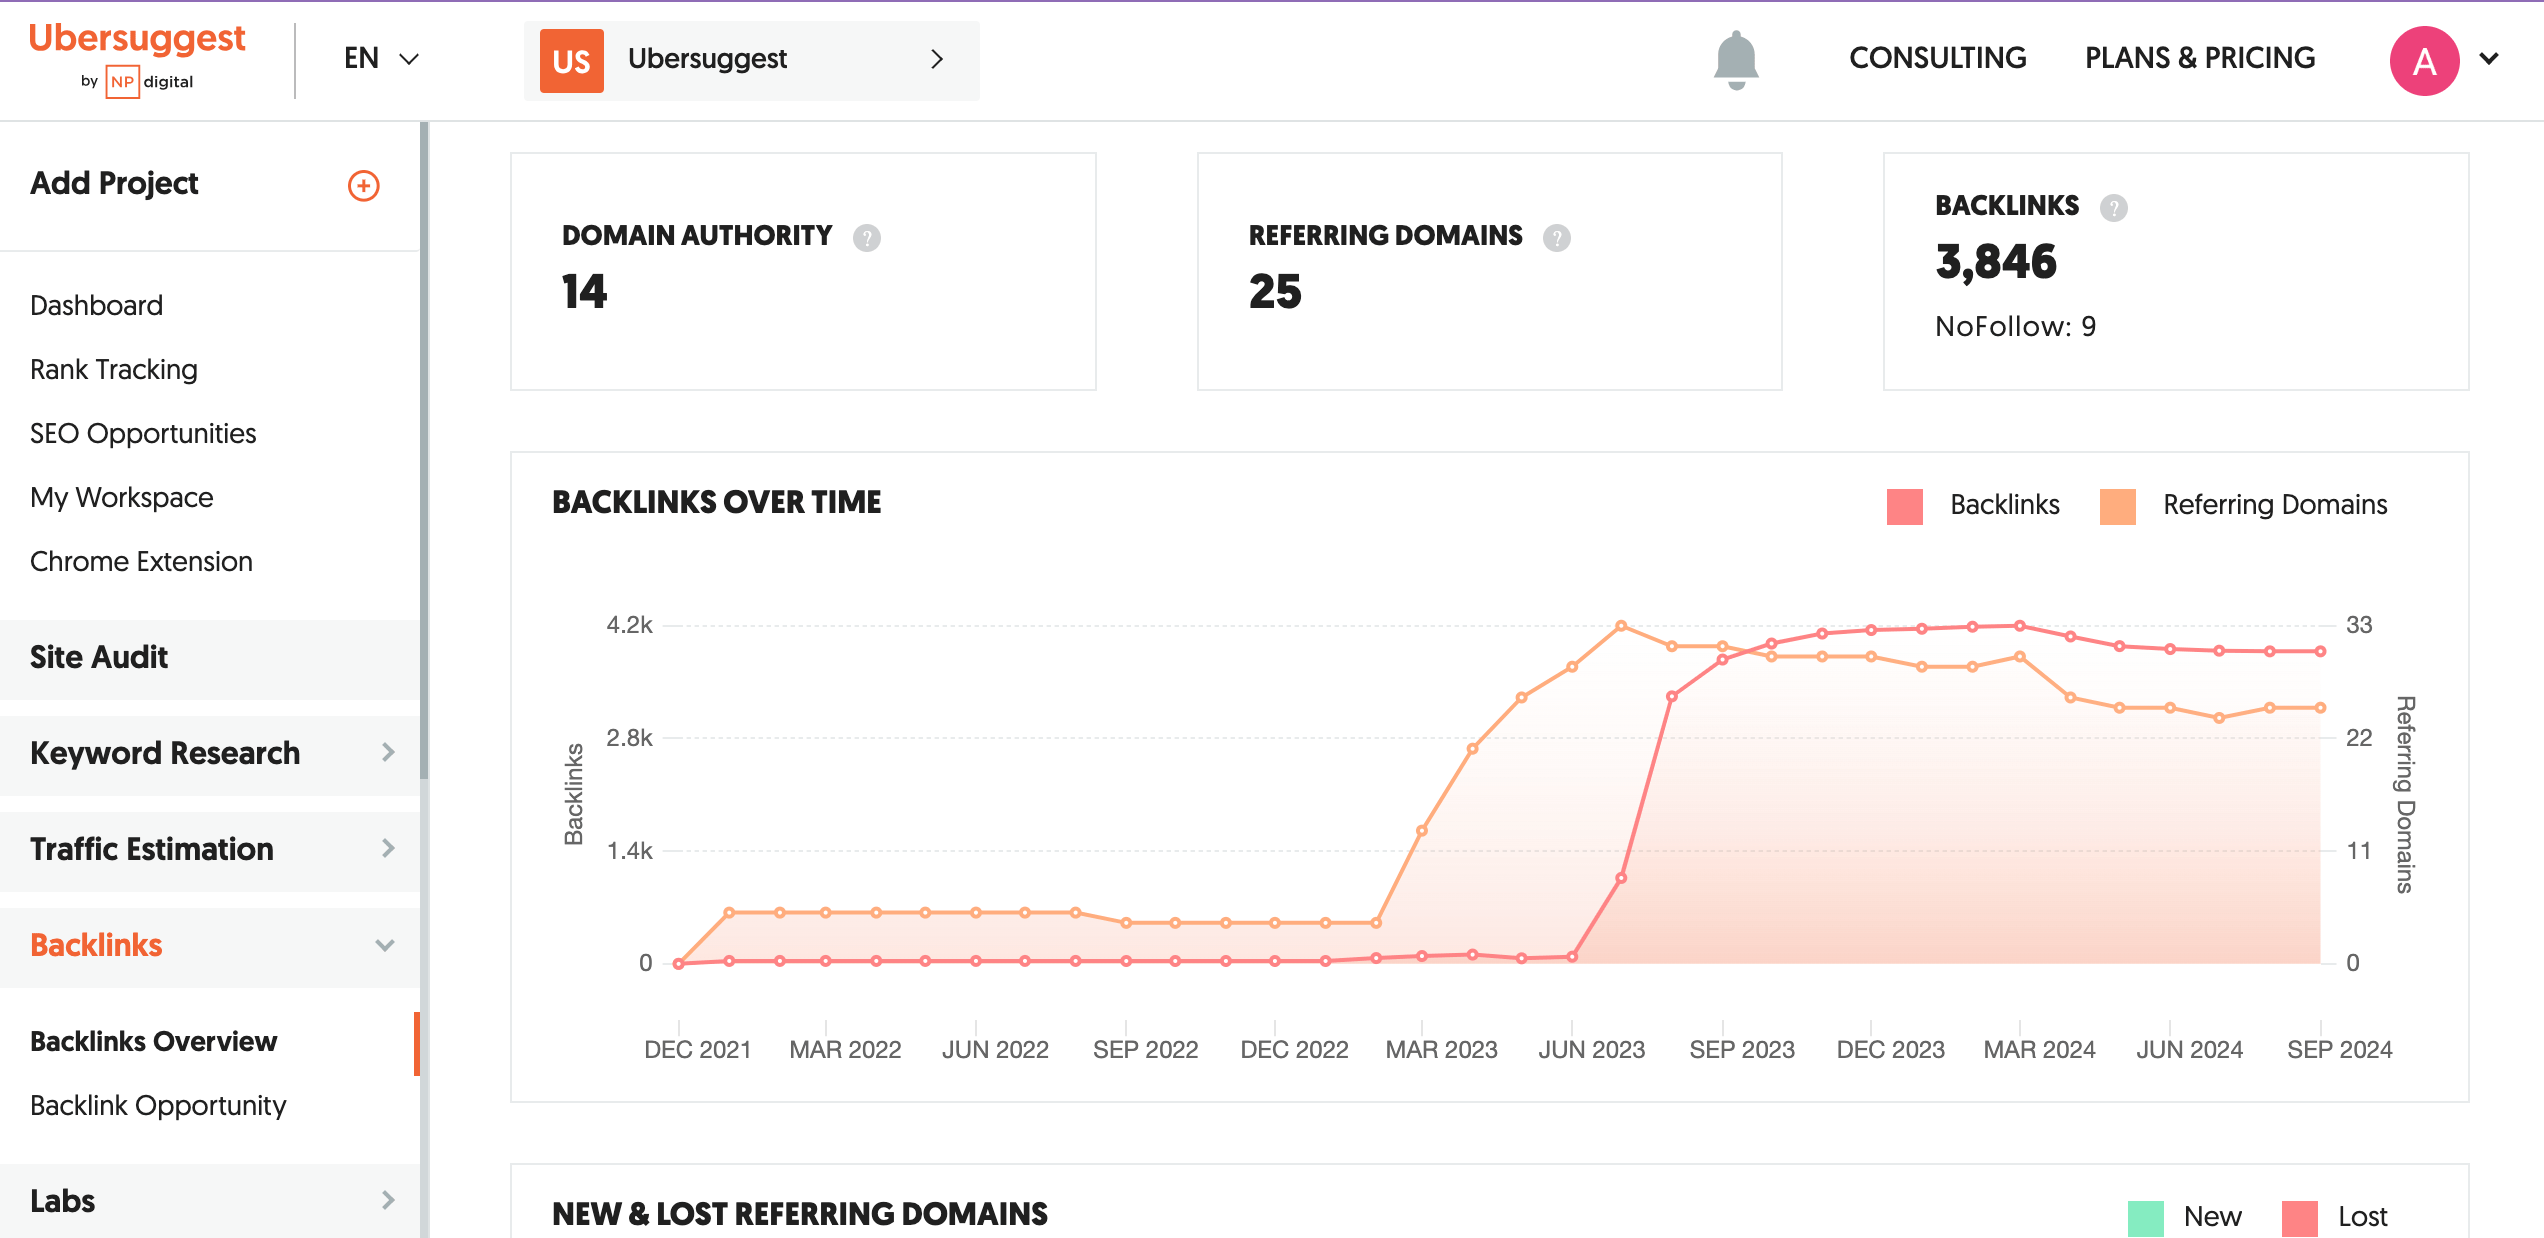Screen dimensions: 2544x1238
Task: Open Backlinks card help tooltip icon
Action: [x=2113, y=207]
